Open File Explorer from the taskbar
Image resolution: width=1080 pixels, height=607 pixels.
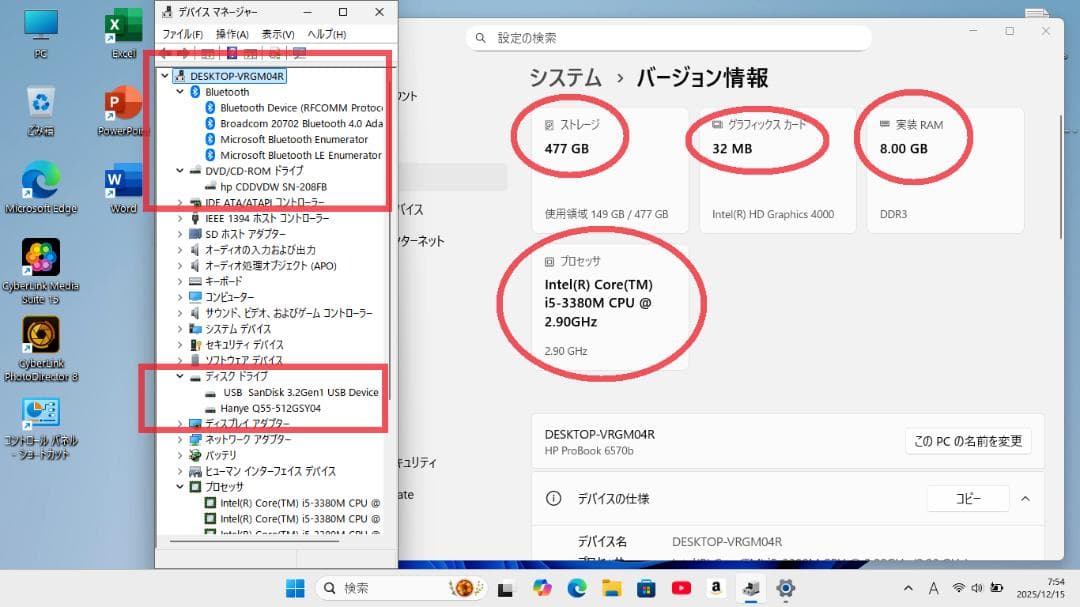[612, 588]
